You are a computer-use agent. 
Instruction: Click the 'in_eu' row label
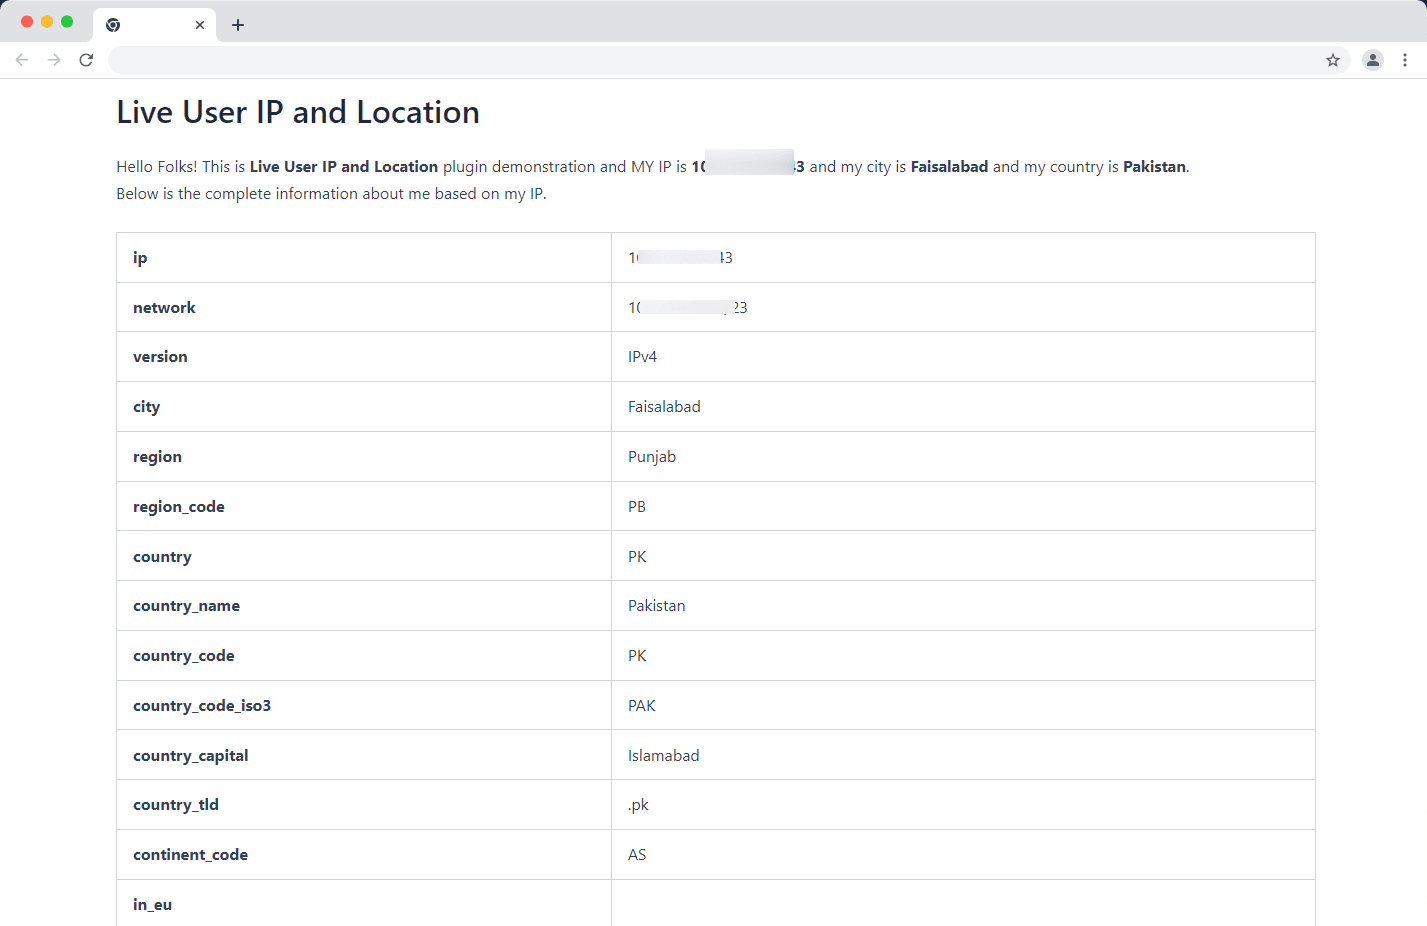click(x=152, y=905)
